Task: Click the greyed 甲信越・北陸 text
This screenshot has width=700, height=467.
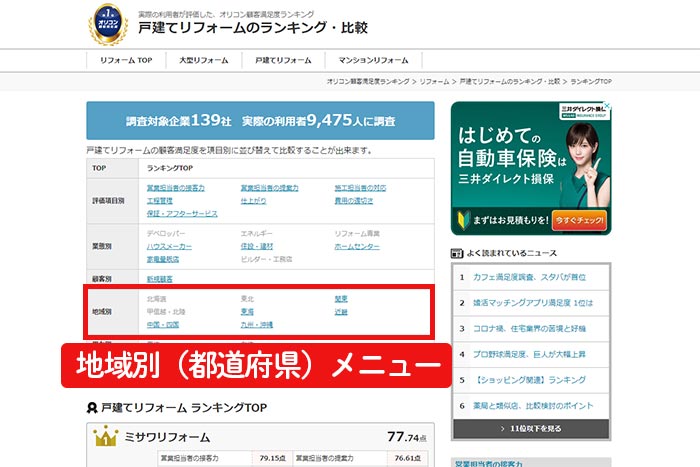Action: pyautogui.click(x=166, y=312)
